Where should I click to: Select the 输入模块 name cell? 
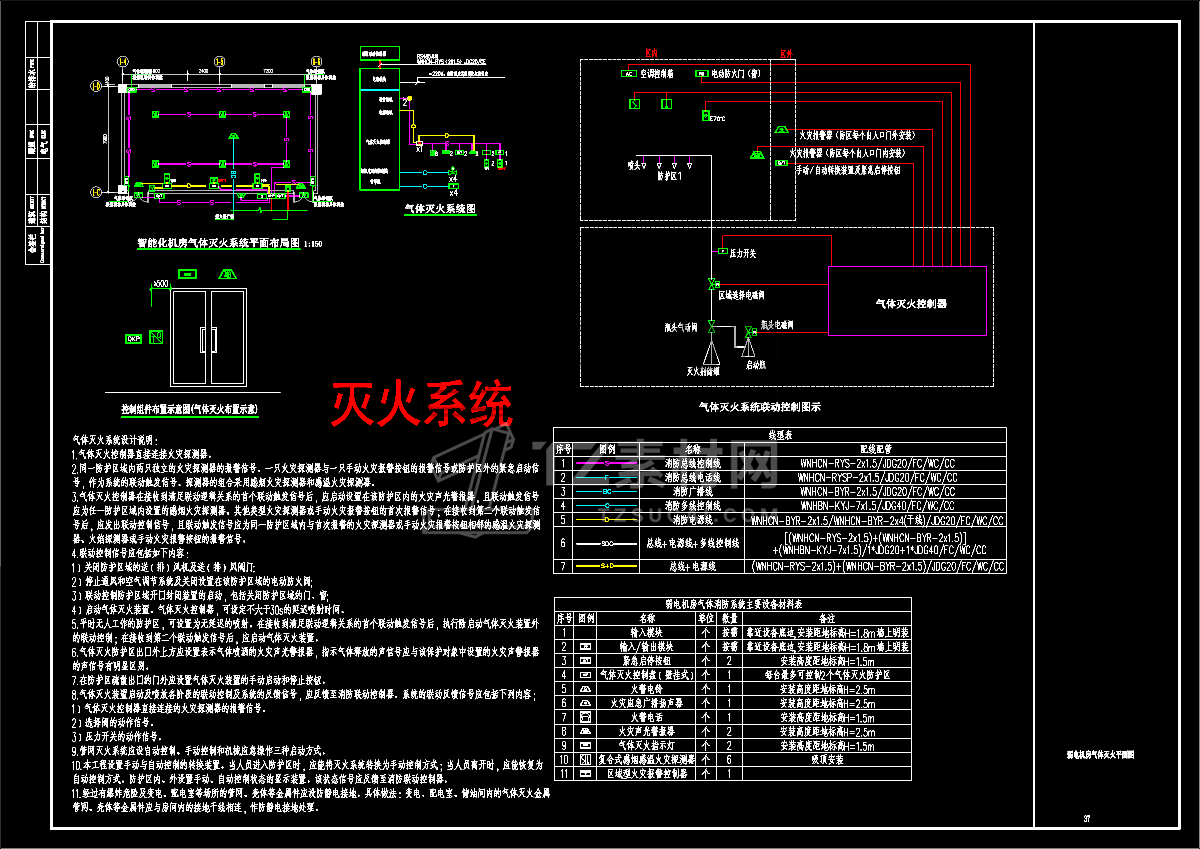[x=644, y=633]
